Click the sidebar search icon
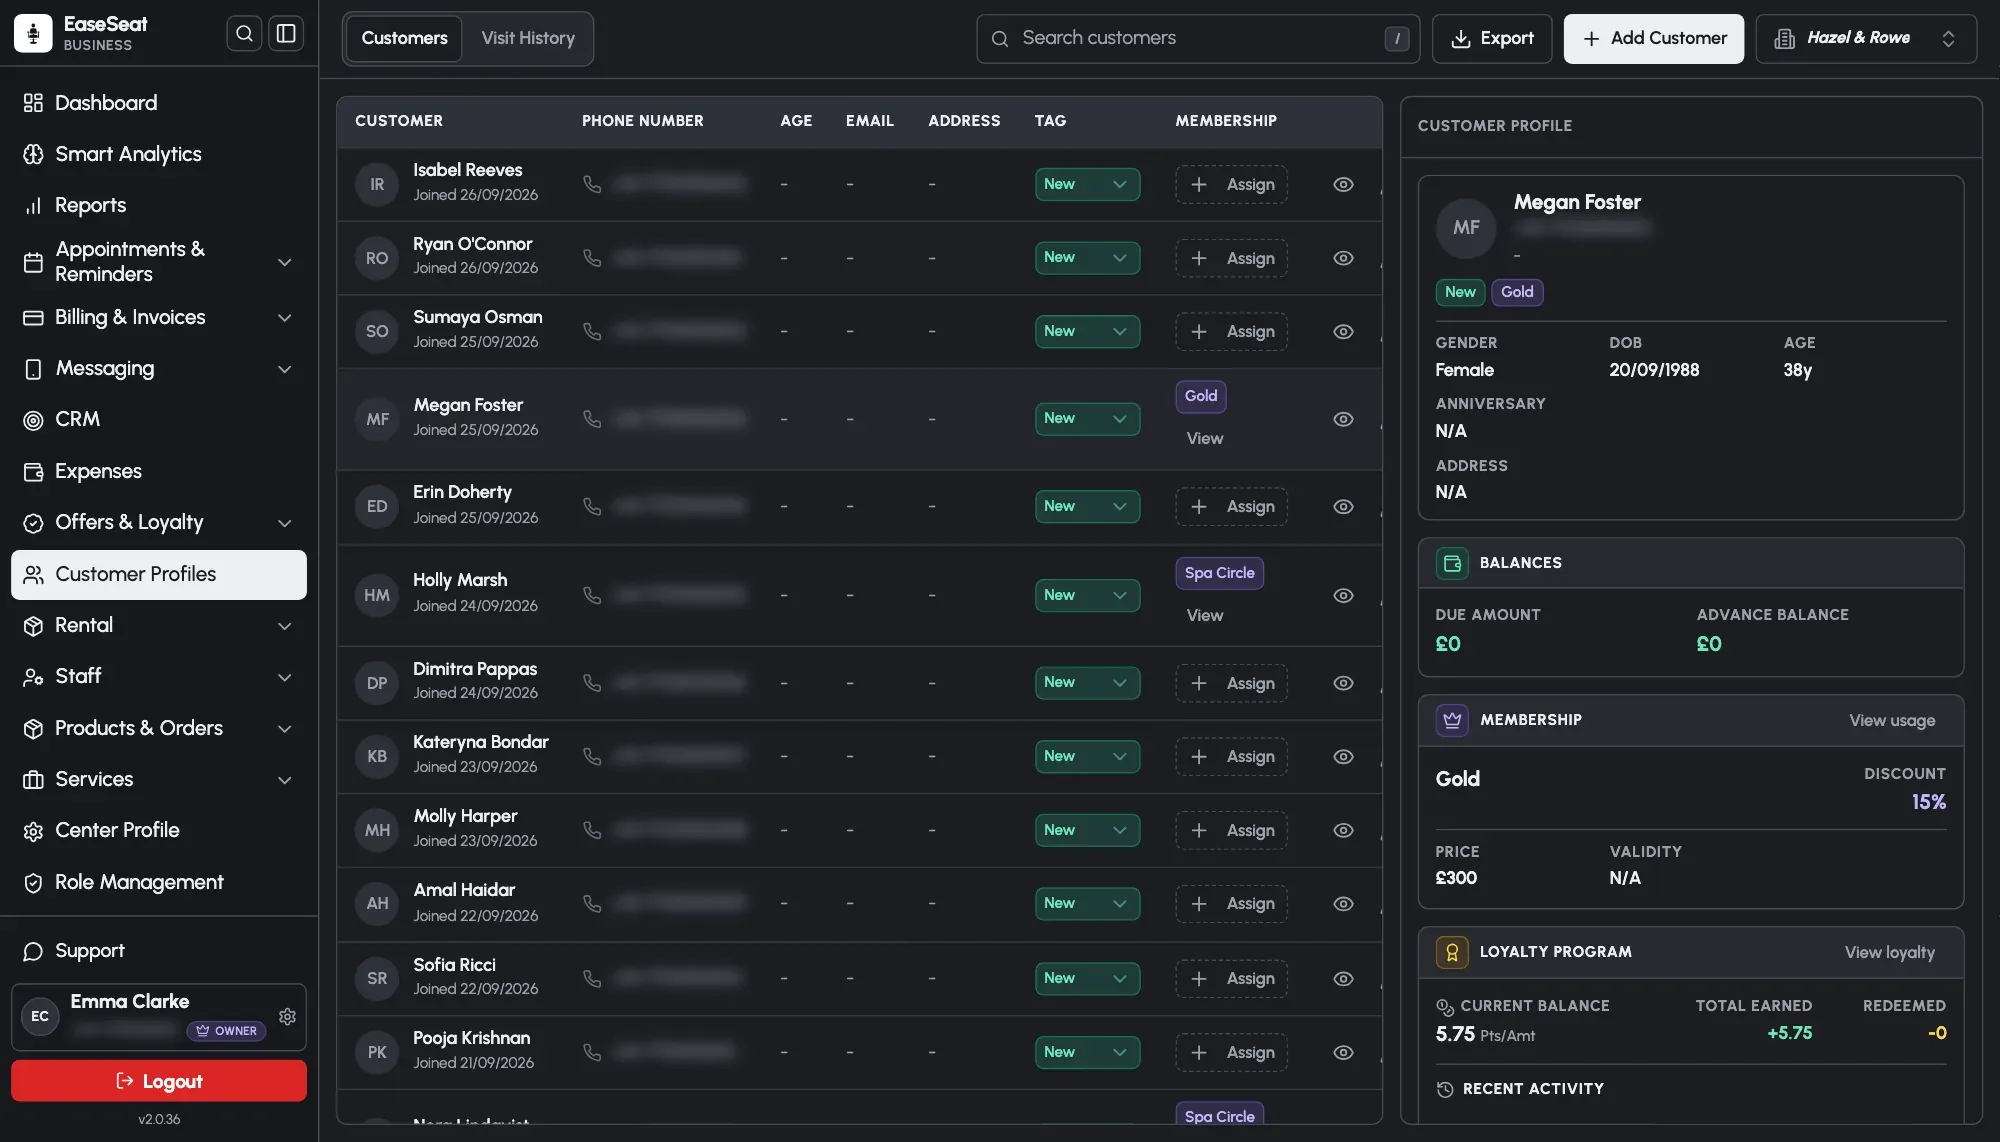 [244, 34]
